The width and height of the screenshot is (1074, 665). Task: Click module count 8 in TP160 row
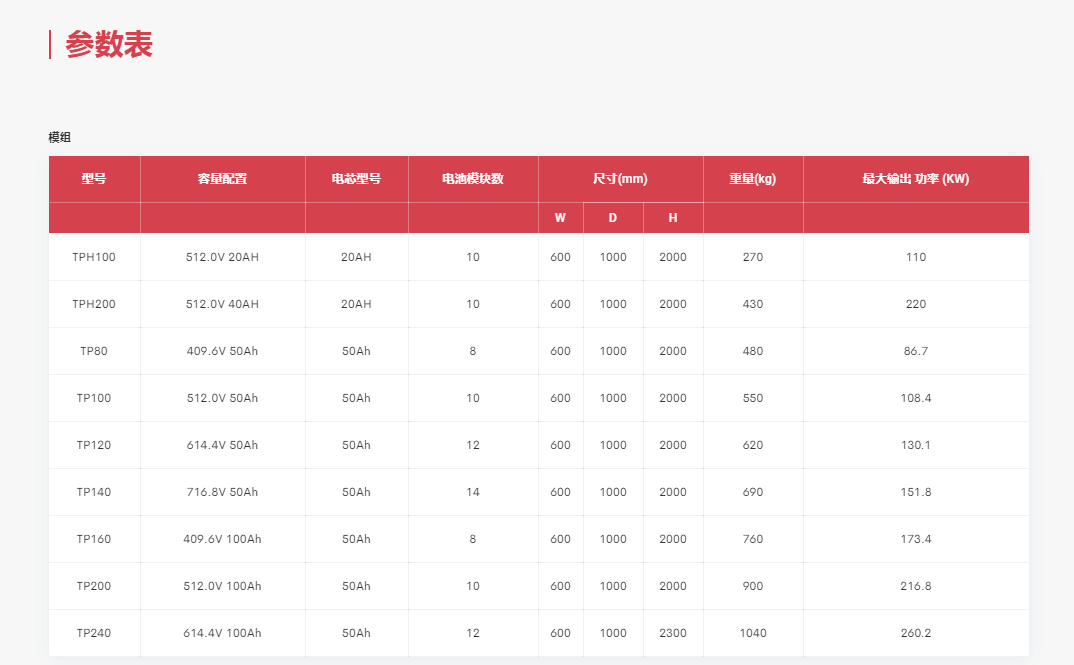pos(473,539)
